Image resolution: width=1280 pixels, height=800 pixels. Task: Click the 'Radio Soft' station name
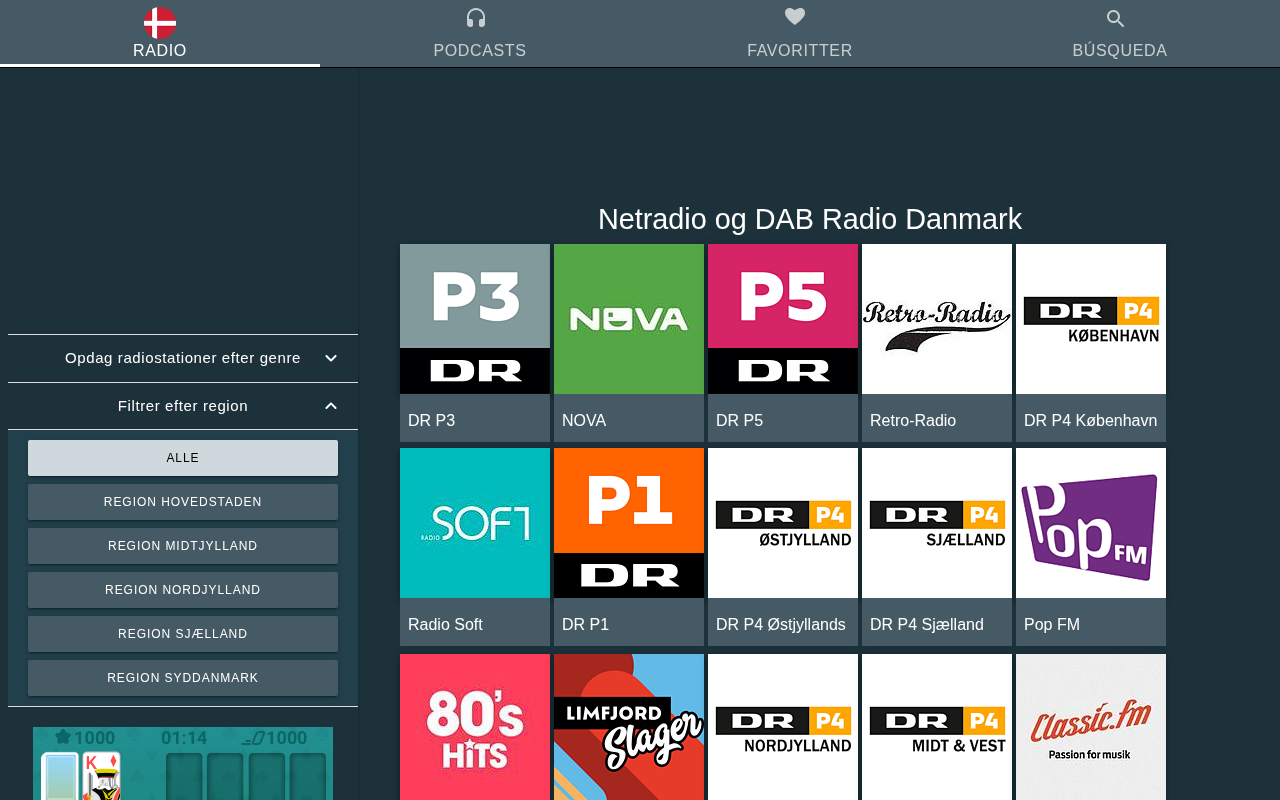[x=445, y=625]
